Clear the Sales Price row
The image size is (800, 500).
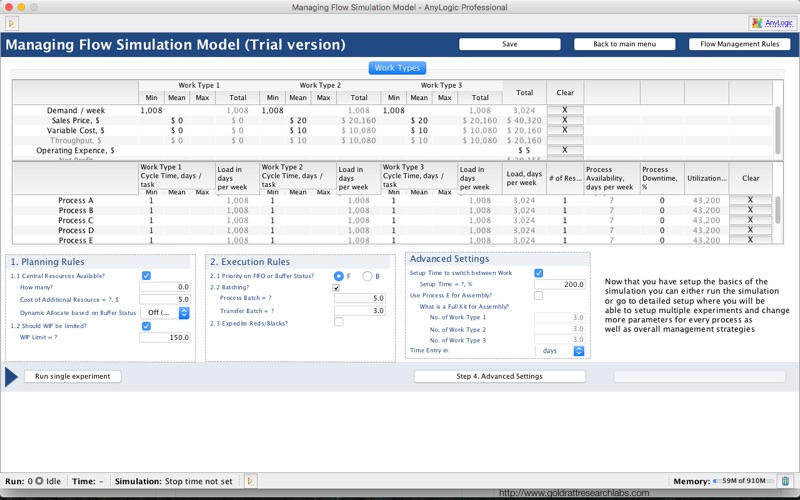(x=565, y=120)
